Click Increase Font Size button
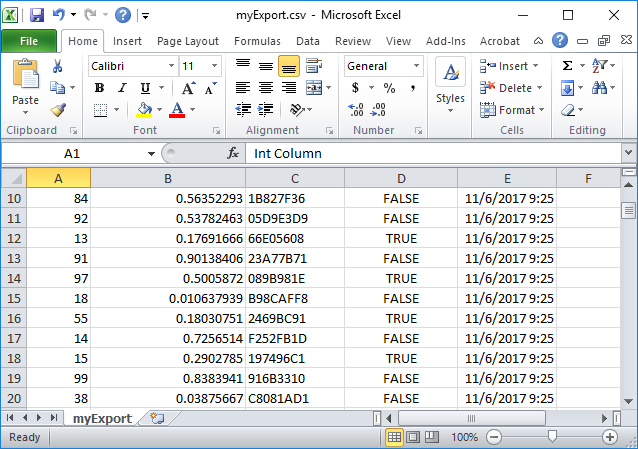The height and width of the screenshot is (449, 638). click(x=188, y=88)
